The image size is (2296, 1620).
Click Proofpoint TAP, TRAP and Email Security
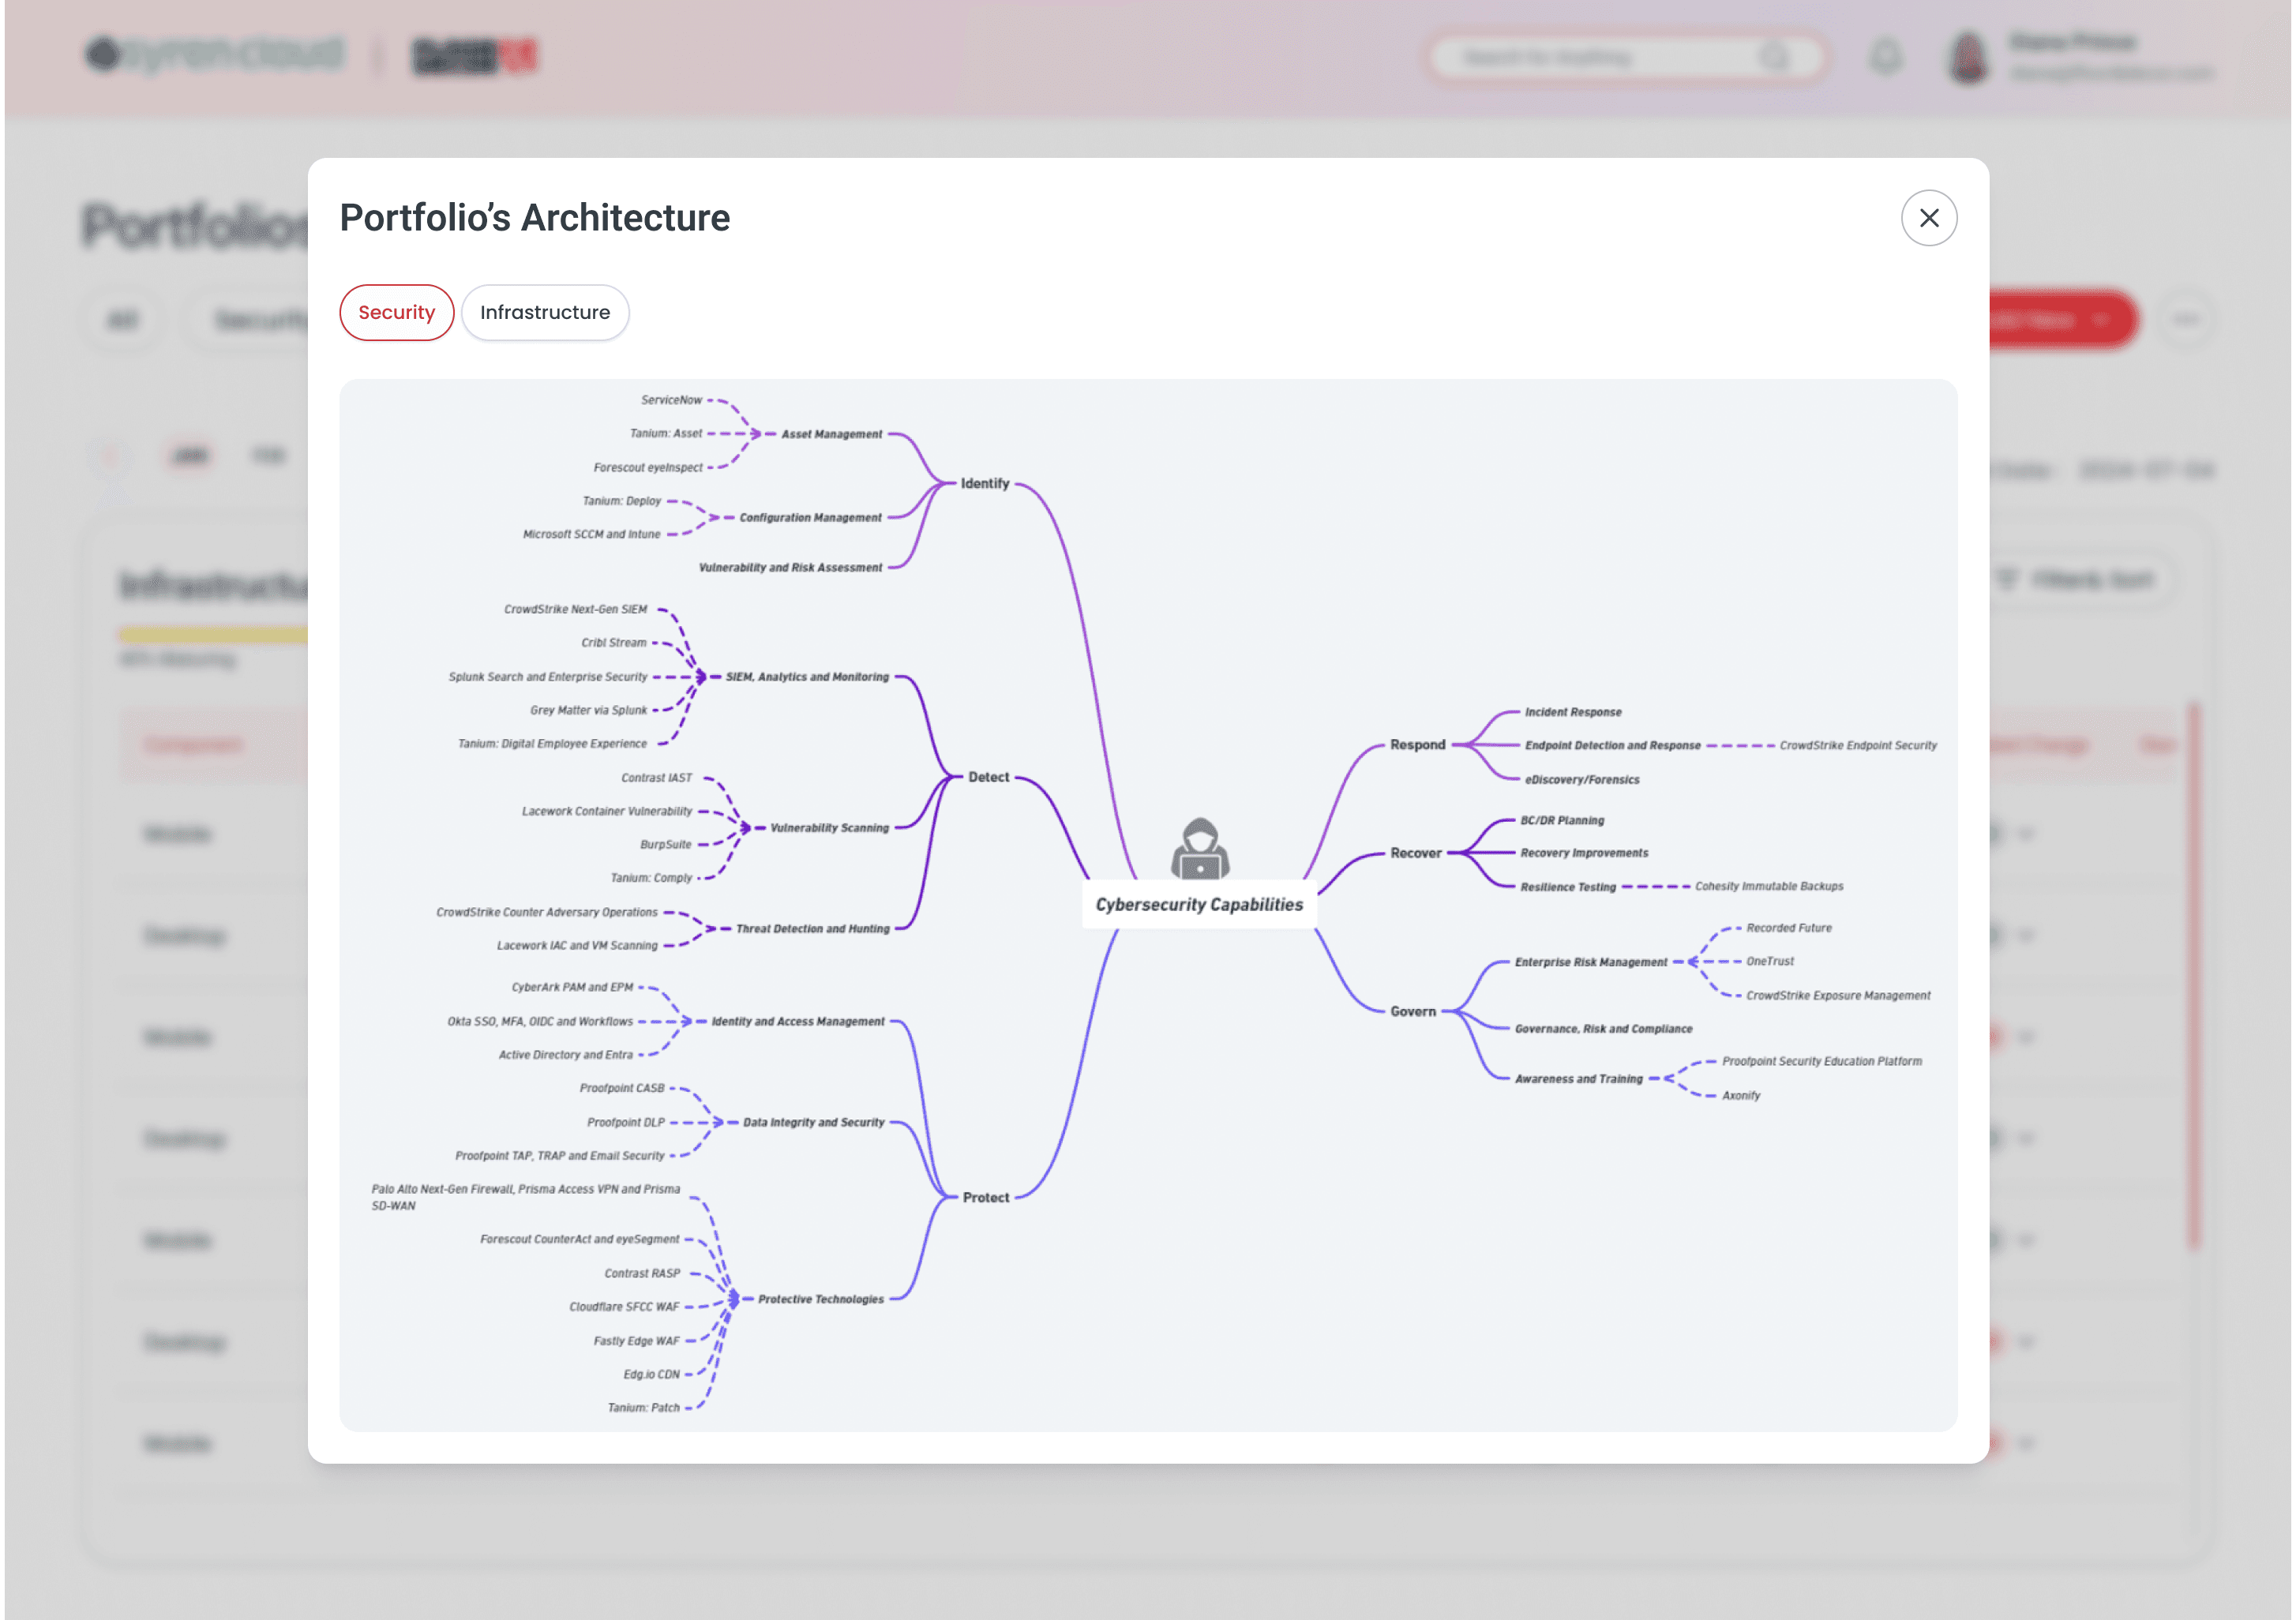pos(560,1156)
